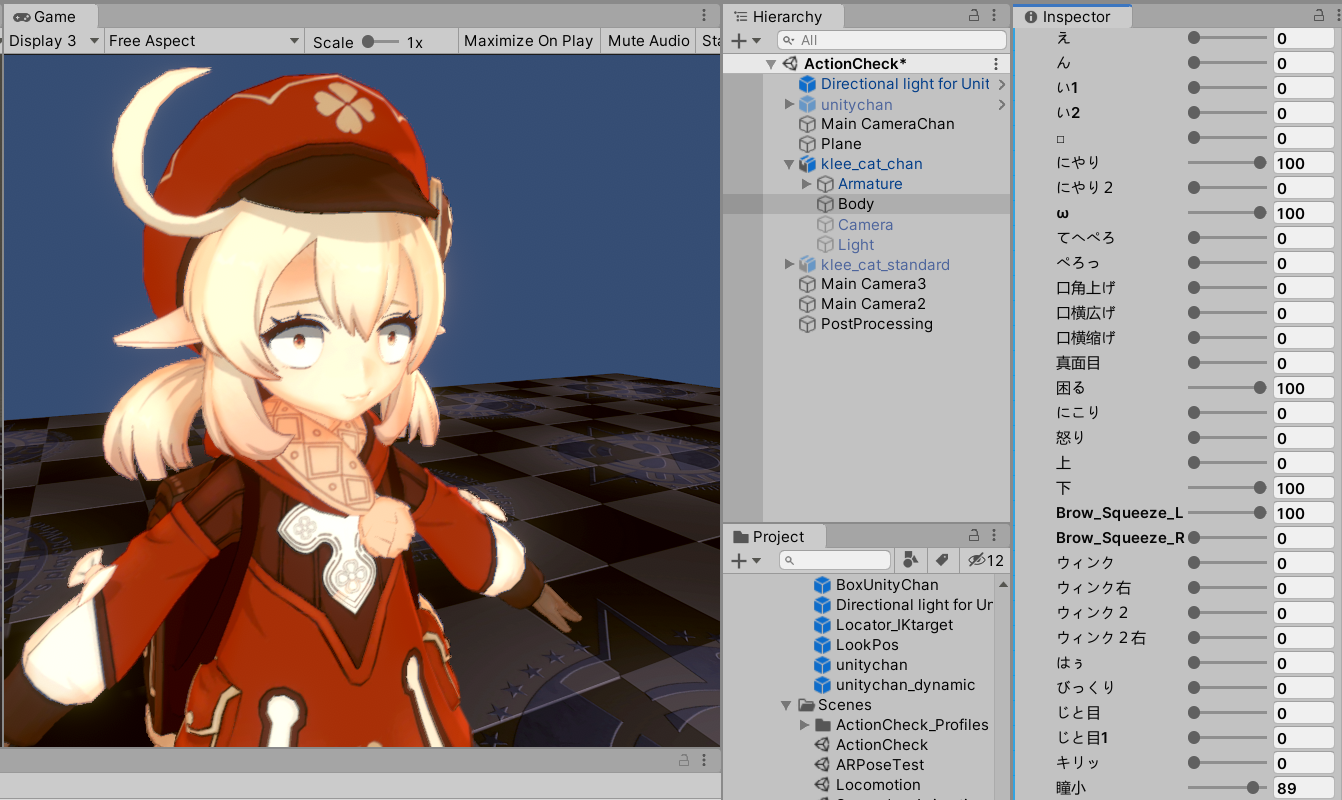Select the Inspector tab
The image size is (1342, 800).
(1072, 17)
